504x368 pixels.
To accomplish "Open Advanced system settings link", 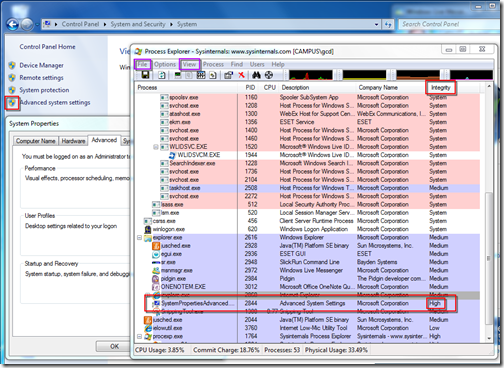I will (55, 103).
